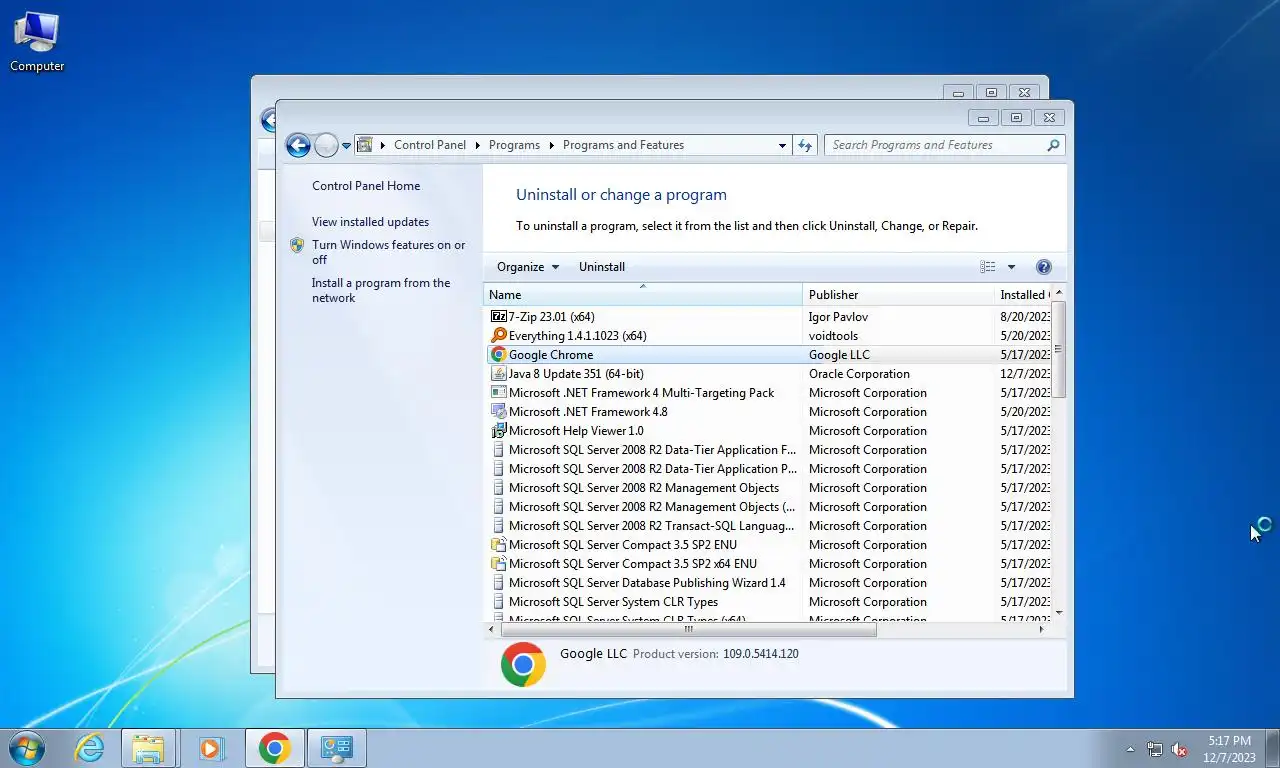The width and height of the screenshot is (1280, 768).
Task: Click Igor Pavlov publisher cell
Action: 838,317
